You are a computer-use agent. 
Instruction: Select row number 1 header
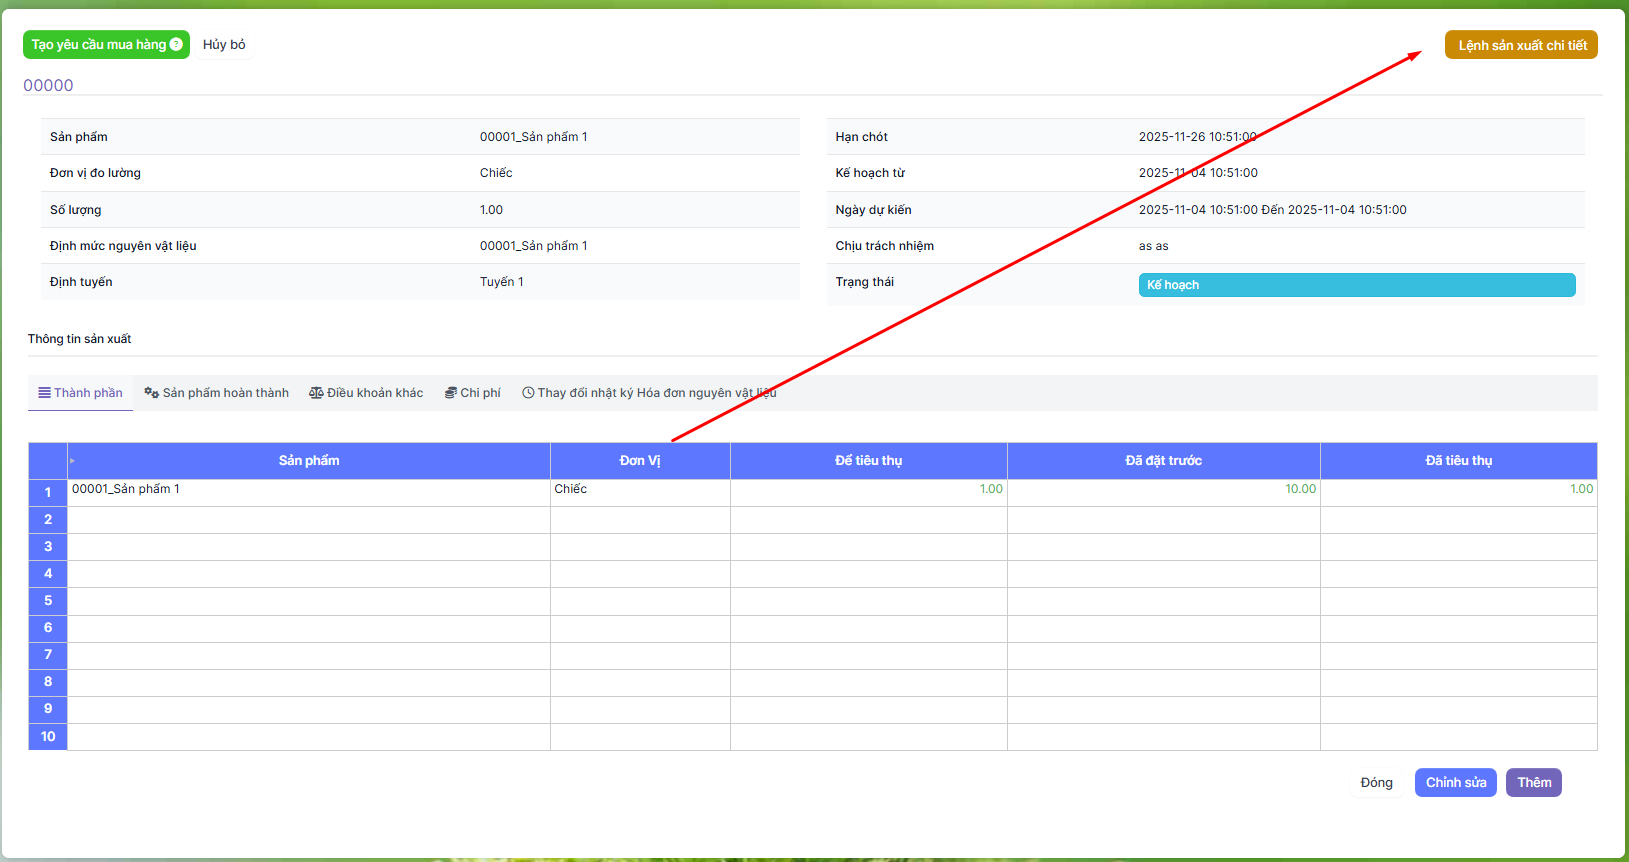48,492
